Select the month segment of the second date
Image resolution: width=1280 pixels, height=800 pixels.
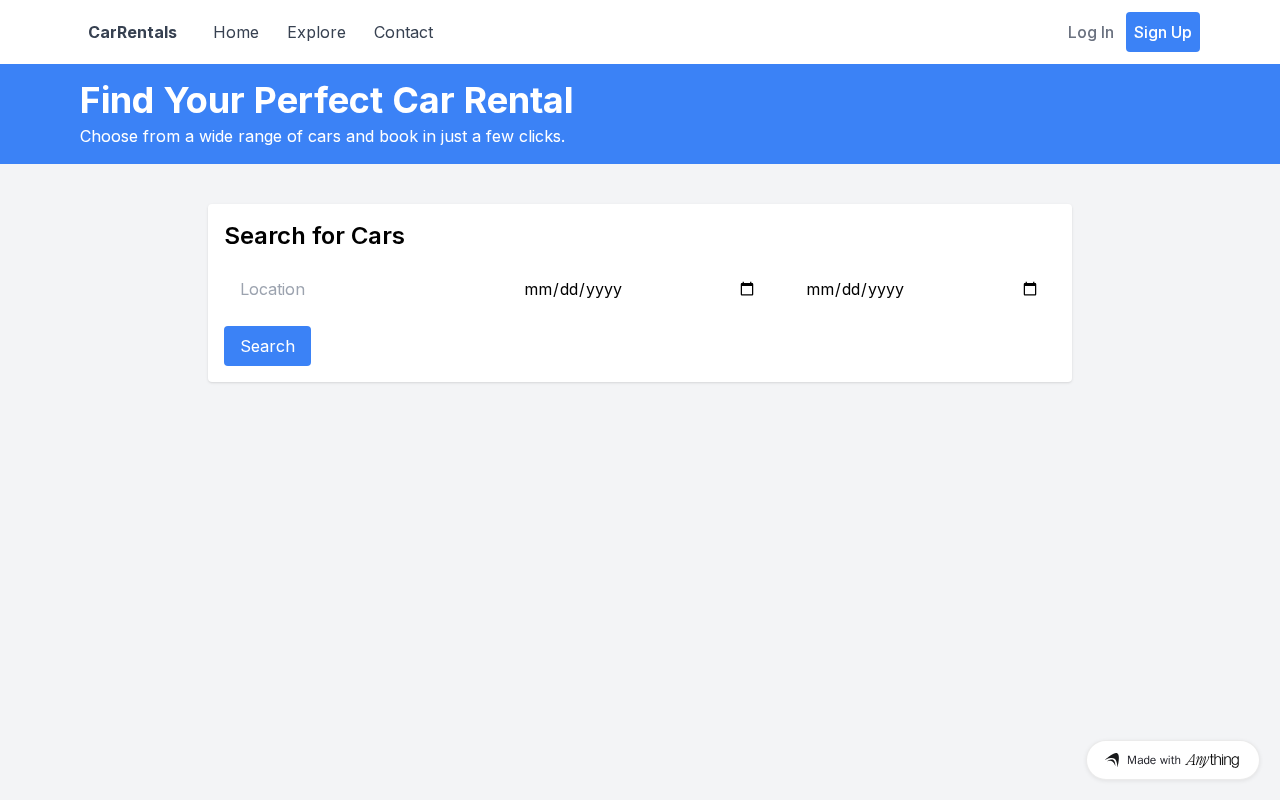pos(819,289)
